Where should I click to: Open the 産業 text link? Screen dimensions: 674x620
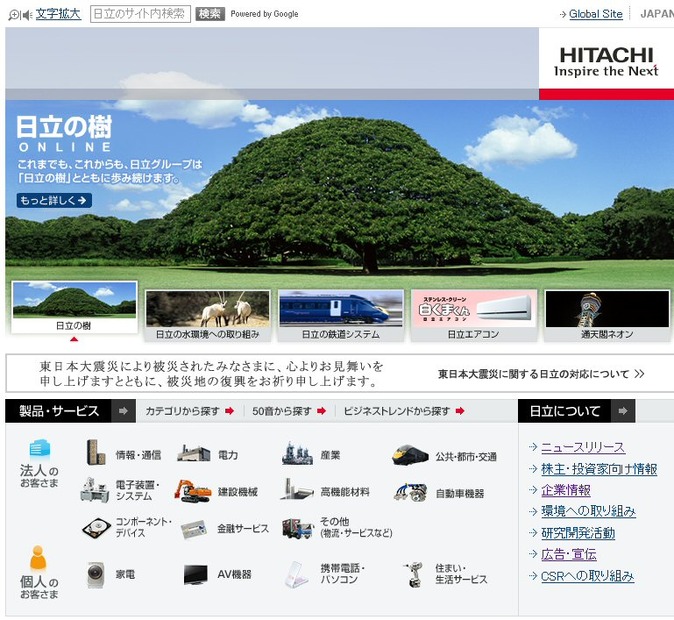point(330,455)
